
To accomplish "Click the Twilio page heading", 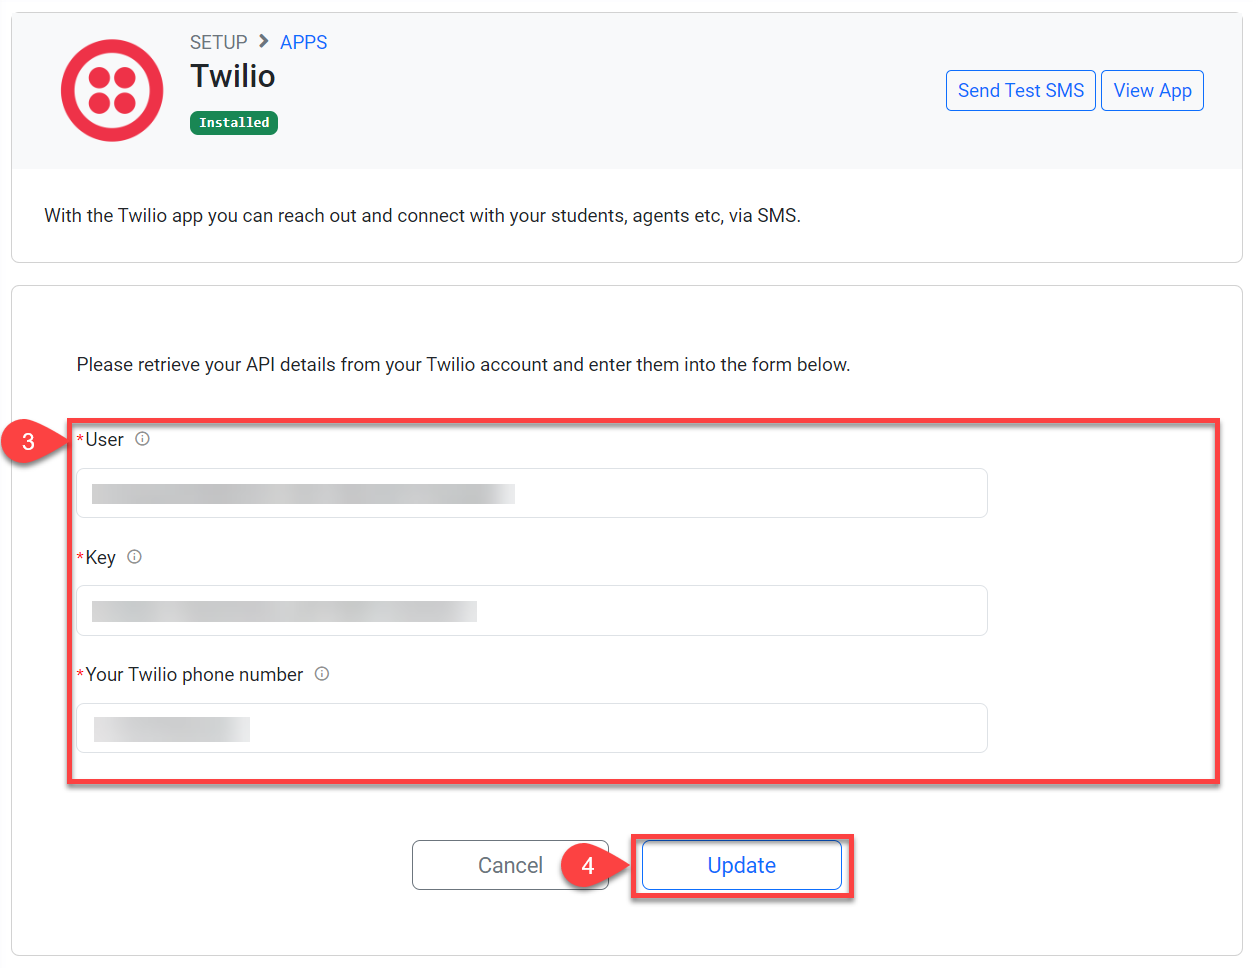I will pos(233,77).
